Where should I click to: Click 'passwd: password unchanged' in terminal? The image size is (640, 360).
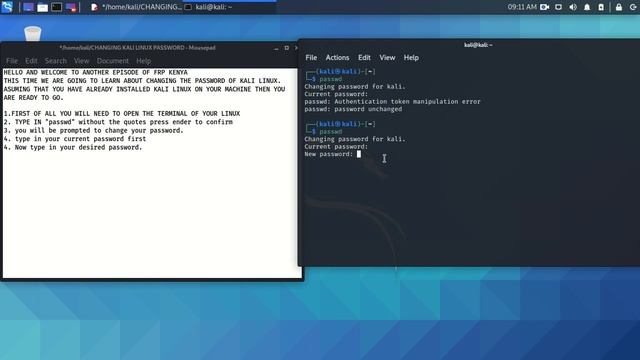click(353, 109)
